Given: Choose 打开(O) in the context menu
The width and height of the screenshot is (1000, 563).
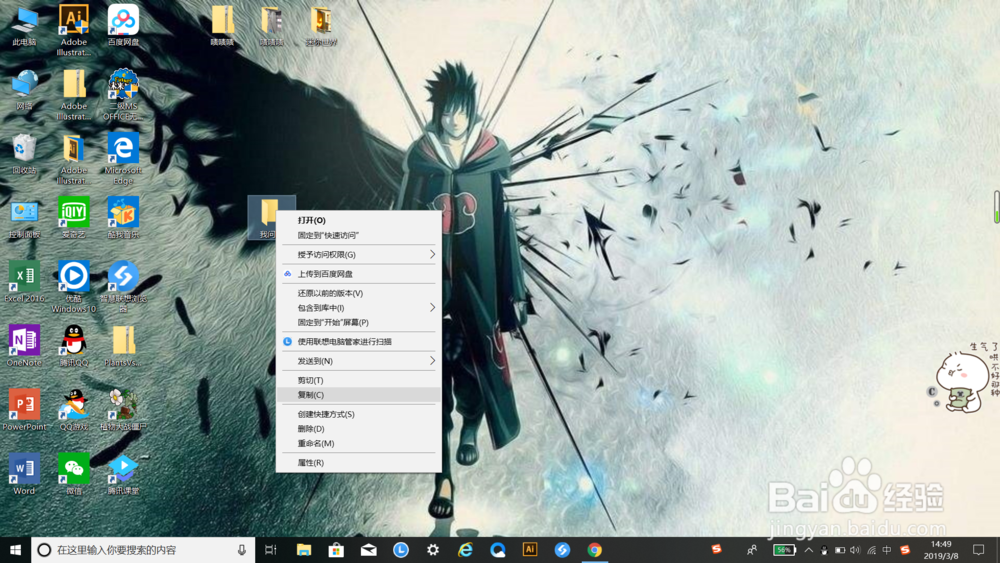Looking at the screenshot, I should (358, 220).
